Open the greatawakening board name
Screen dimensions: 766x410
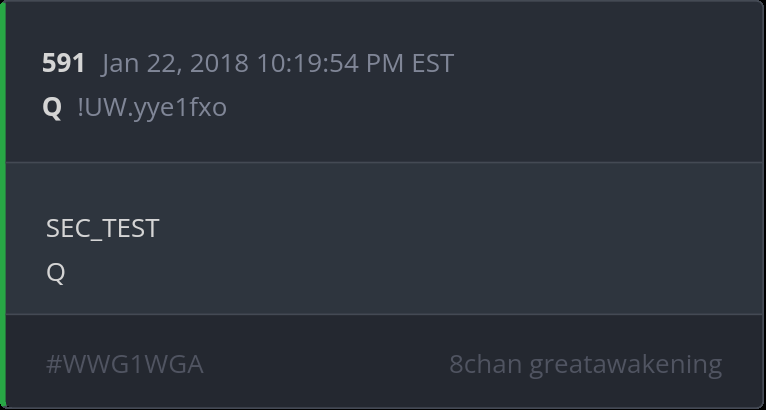point(625,364)
